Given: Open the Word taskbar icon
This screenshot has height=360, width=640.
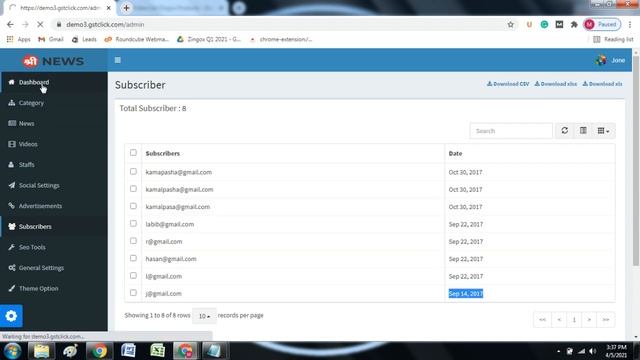Looking at the screenshot, I should (129, 351).
